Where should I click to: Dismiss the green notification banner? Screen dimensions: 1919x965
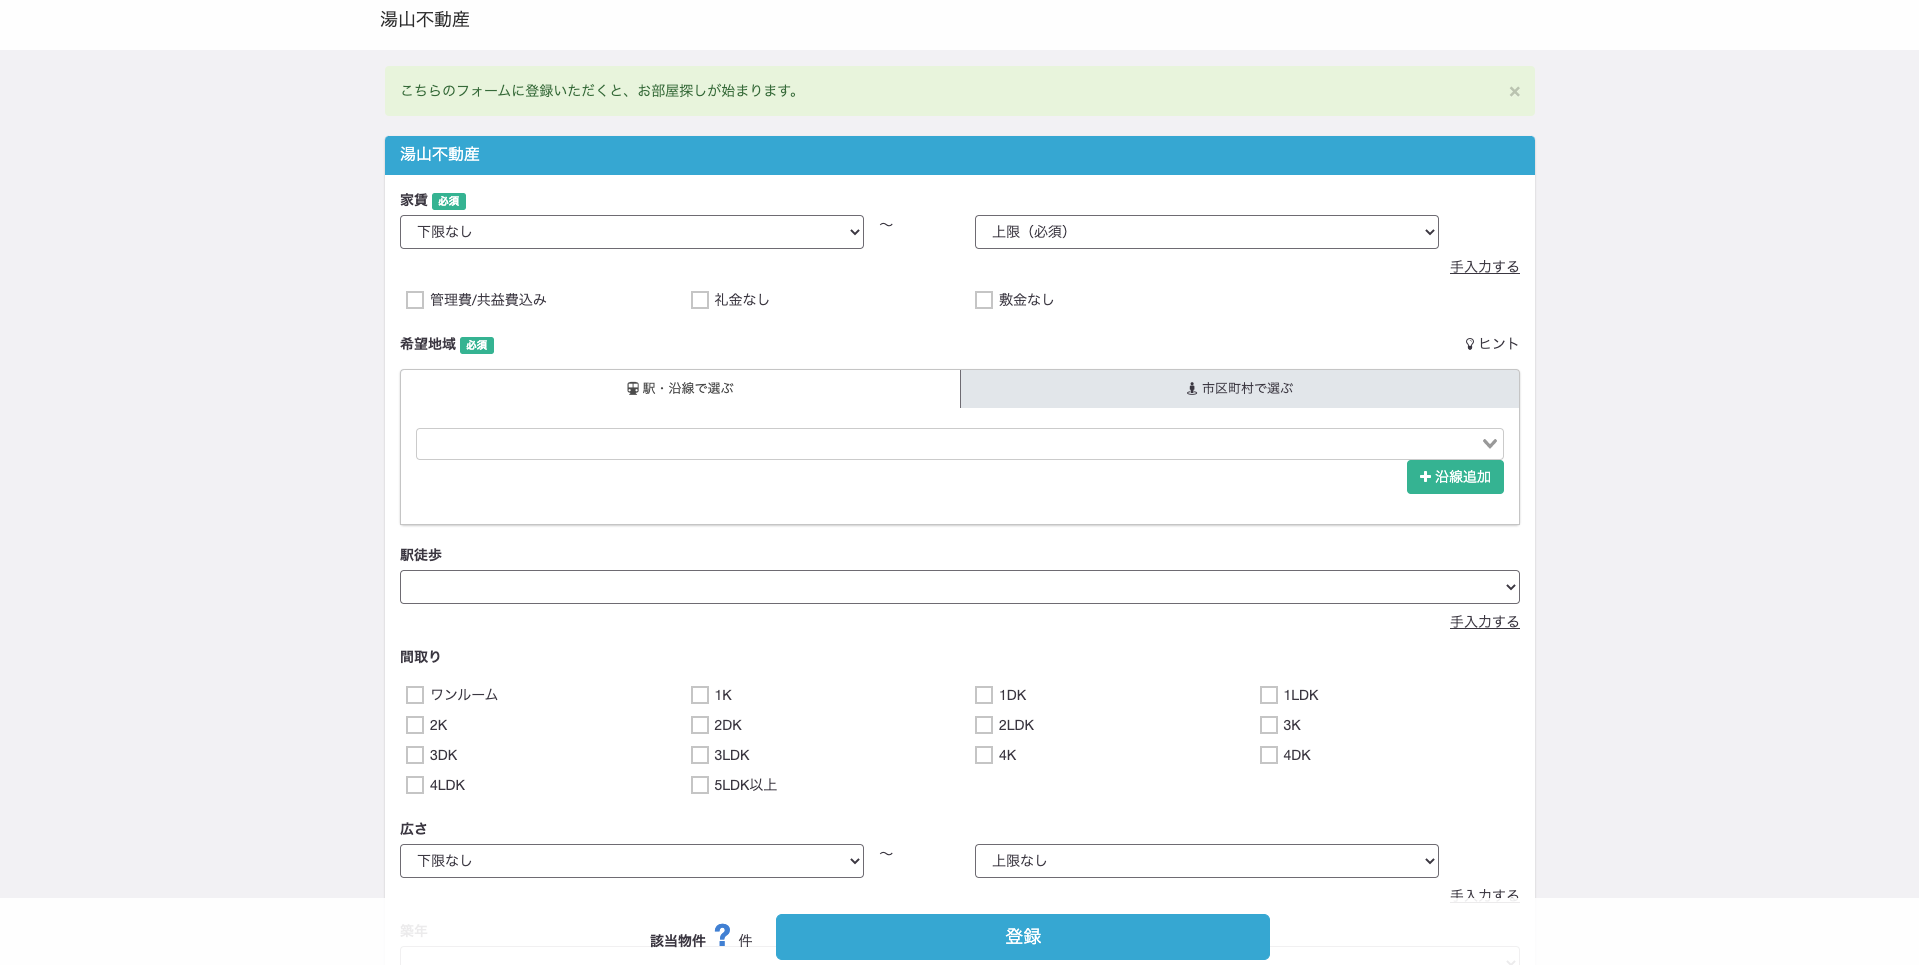pyautogui.click(x=1514, y=91)
